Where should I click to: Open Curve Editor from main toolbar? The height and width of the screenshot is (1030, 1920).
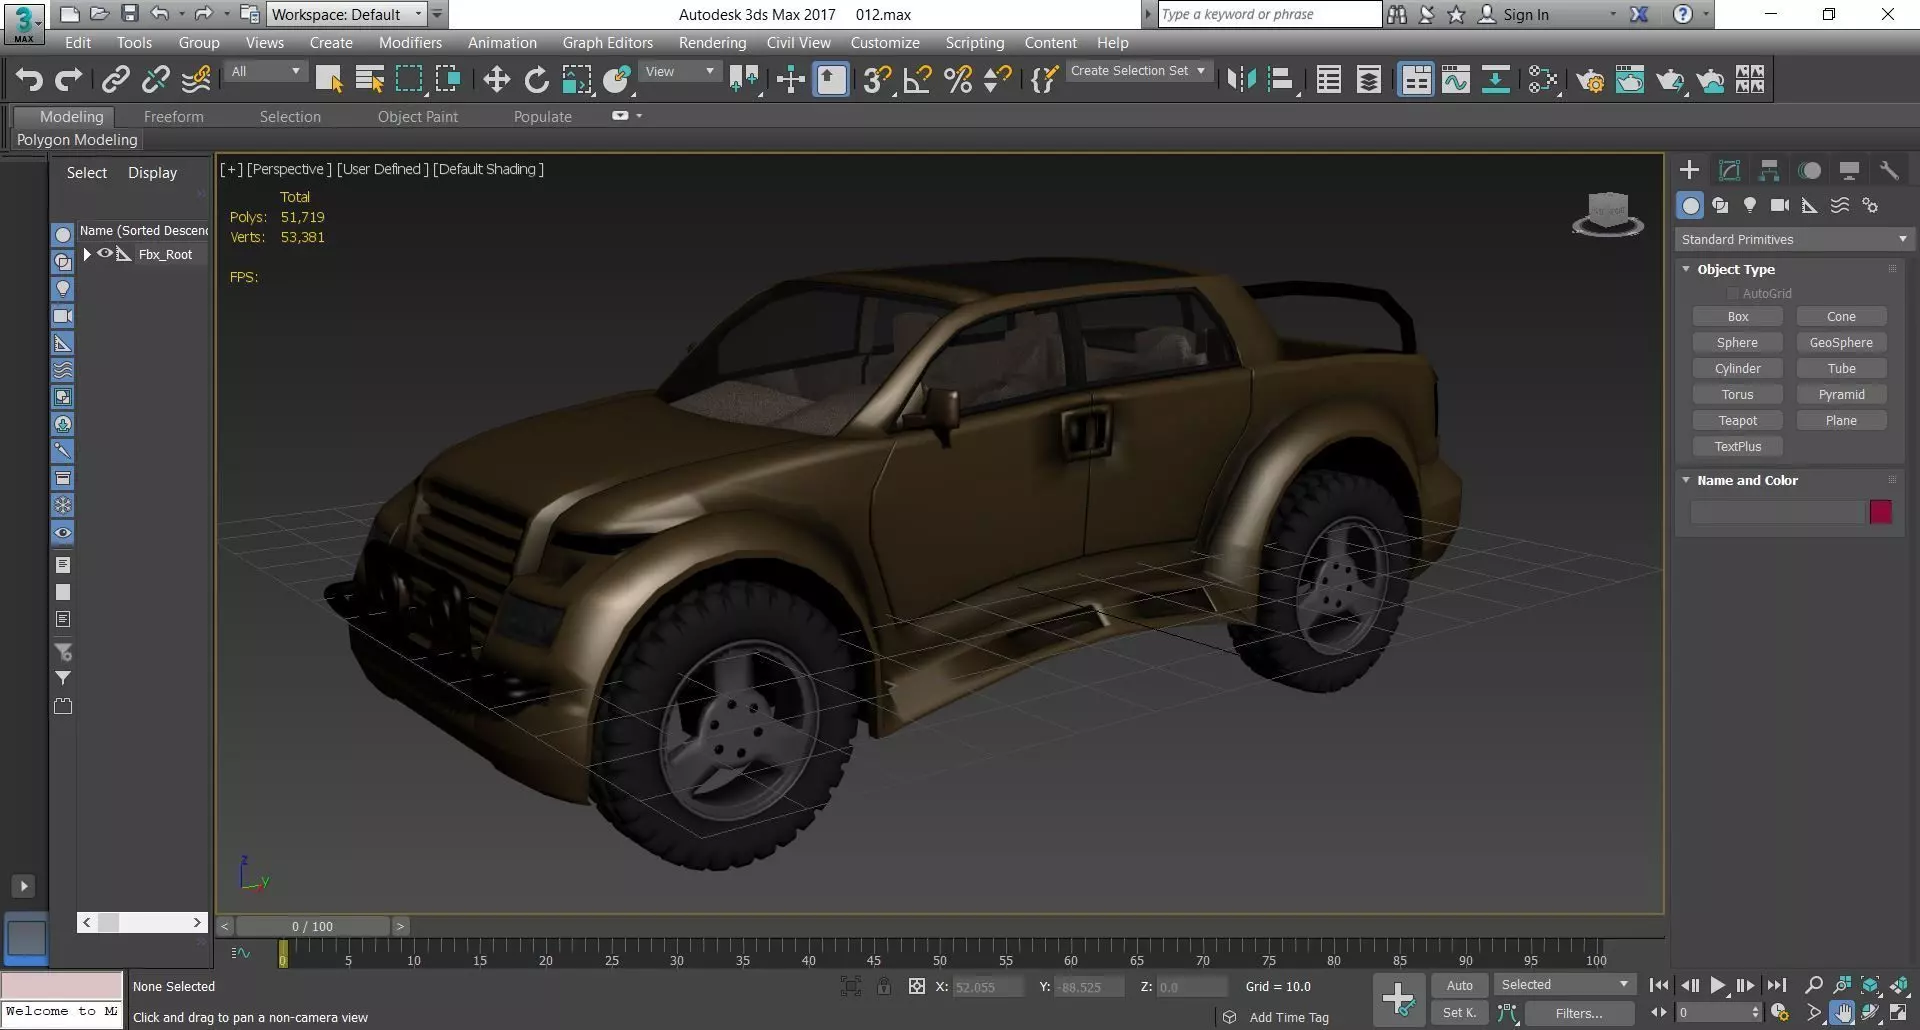[x=1456, y=80]
